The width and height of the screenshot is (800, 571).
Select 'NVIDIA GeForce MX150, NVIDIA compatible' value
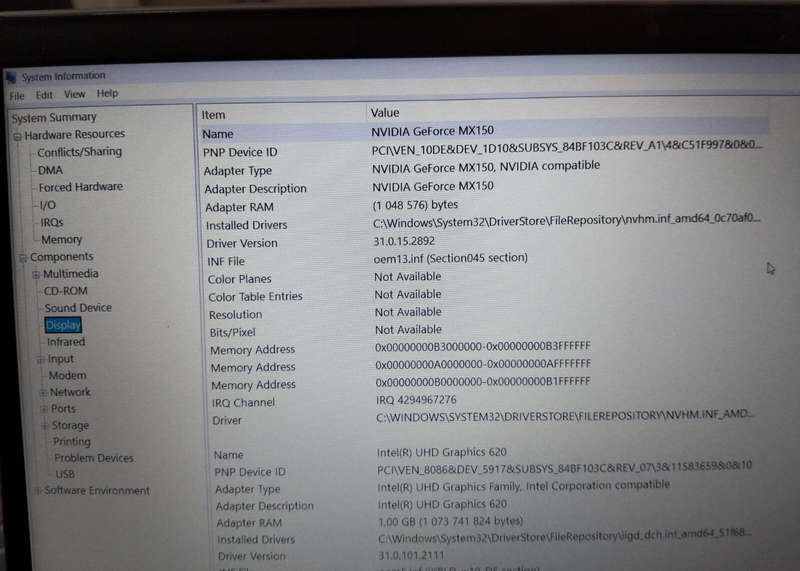coord(486,167)
